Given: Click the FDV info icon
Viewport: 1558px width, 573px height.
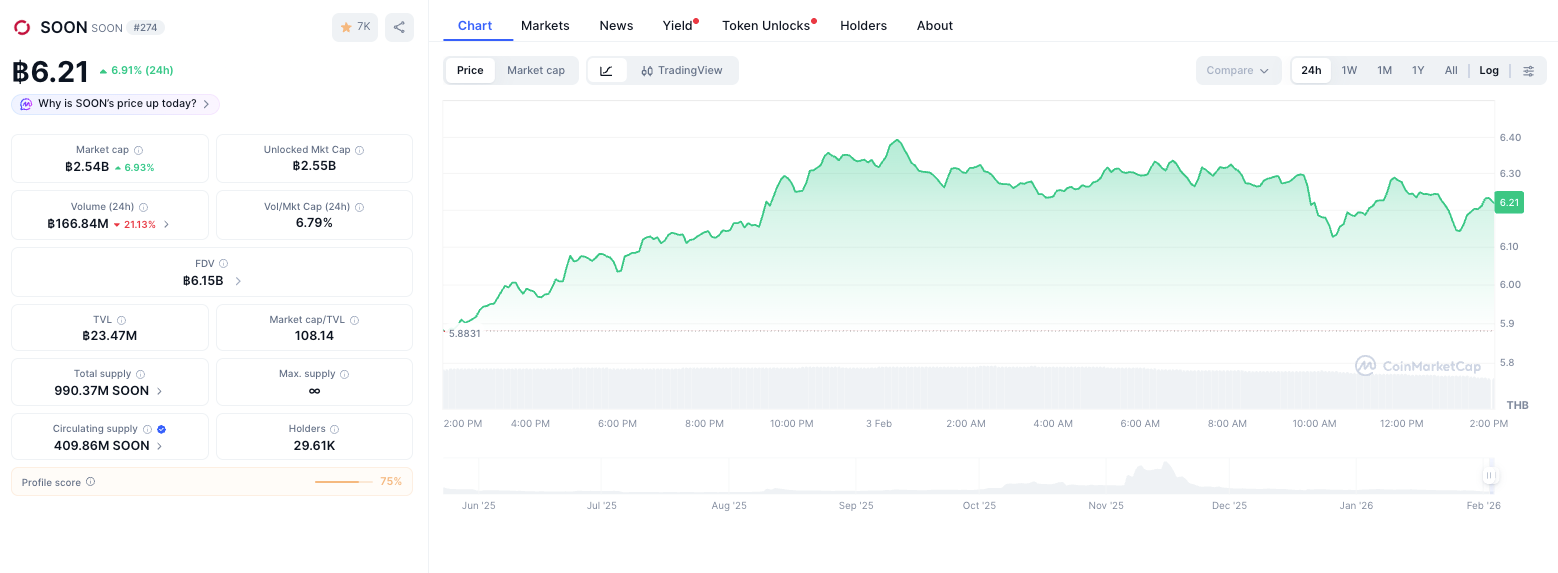Looking at the screenshot, I should (x=223, y=264).
